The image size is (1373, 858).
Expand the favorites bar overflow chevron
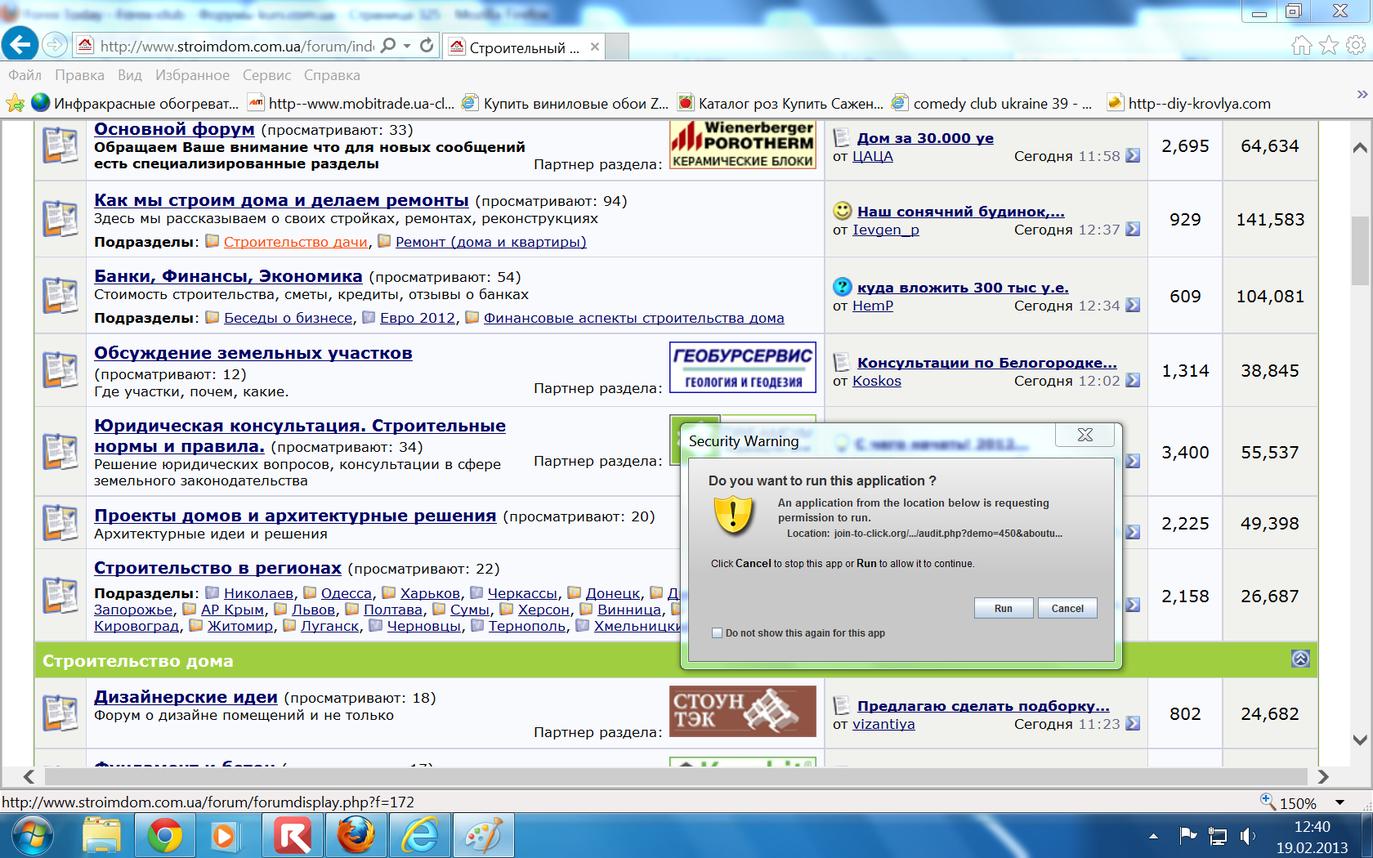point(1361,94)
